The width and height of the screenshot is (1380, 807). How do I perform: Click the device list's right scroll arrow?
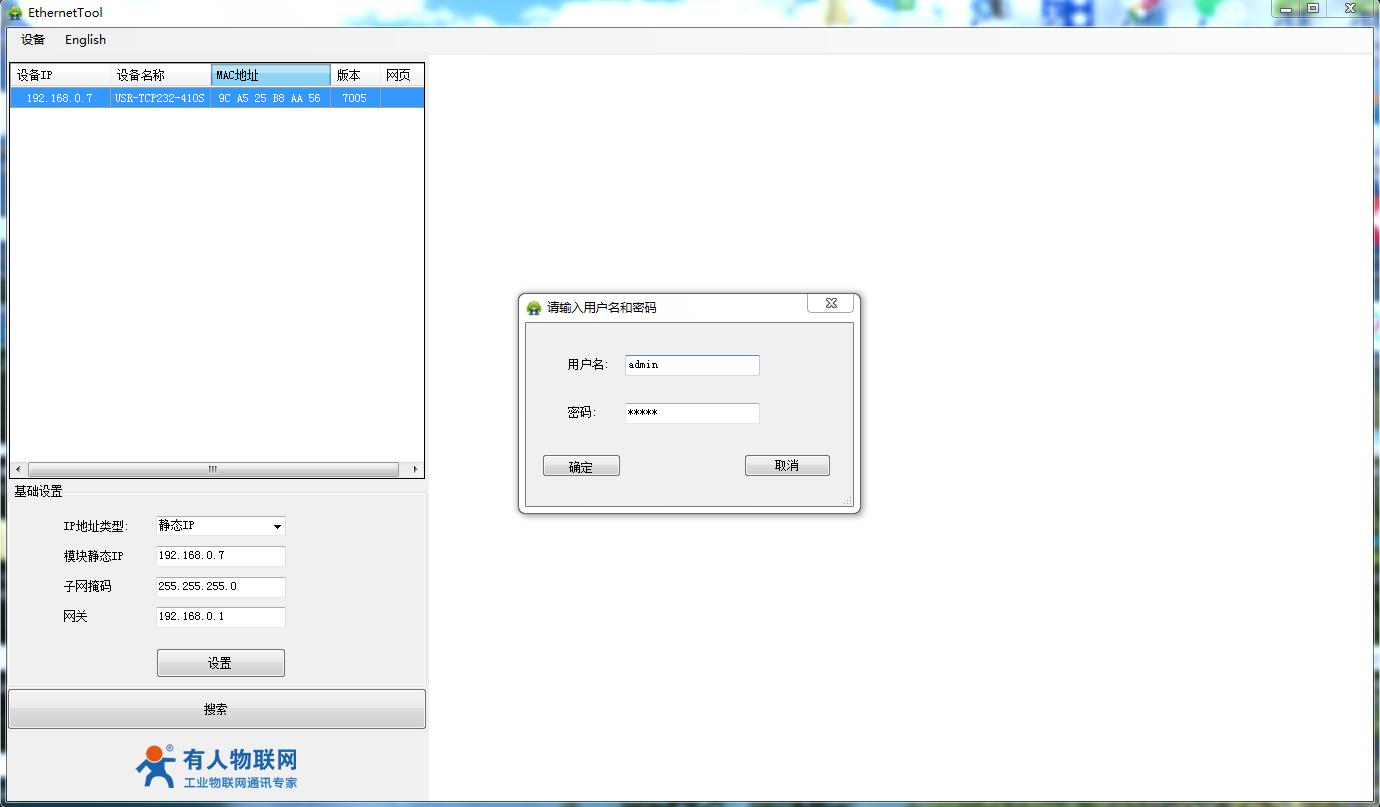(415, 469)
